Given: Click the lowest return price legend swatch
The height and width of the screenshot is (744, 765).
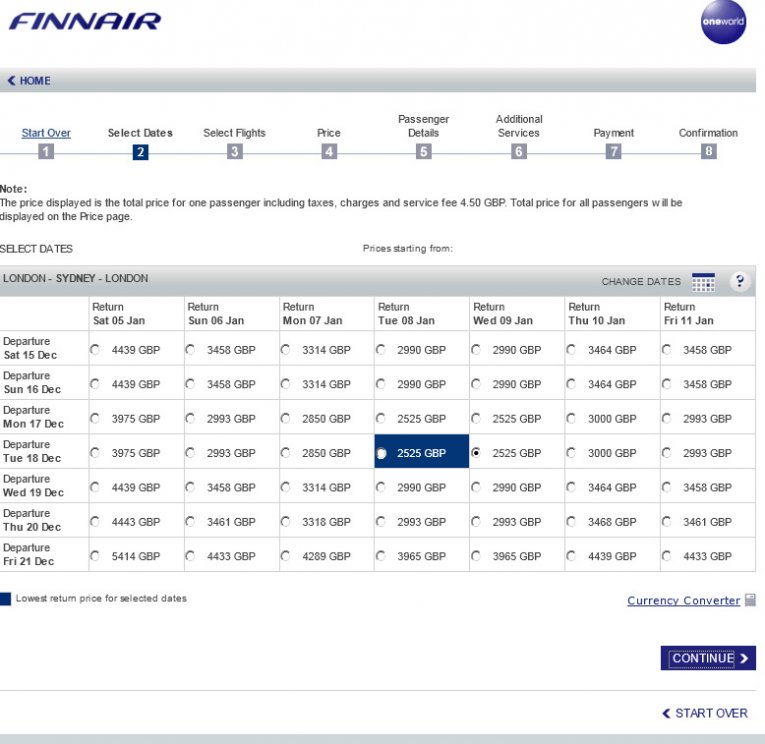Looking at the screenshot, I should (6, 599).
